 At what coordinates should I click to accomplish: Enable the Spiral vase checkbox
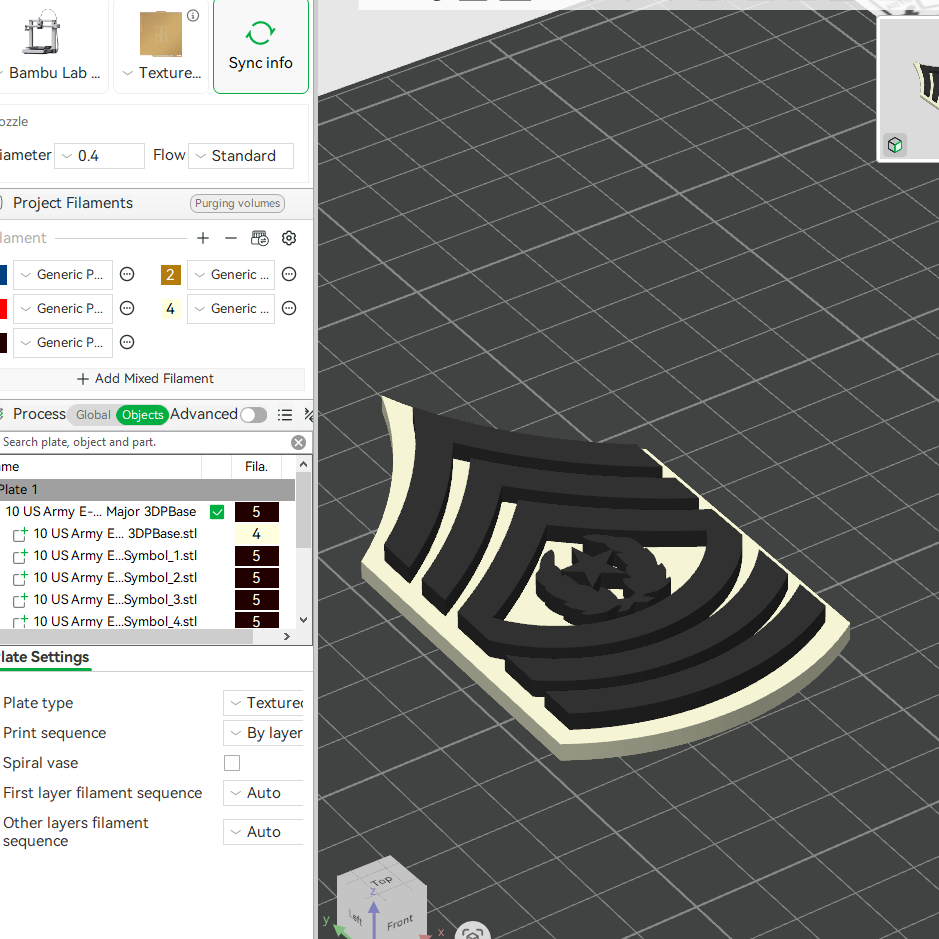point(232,763)
